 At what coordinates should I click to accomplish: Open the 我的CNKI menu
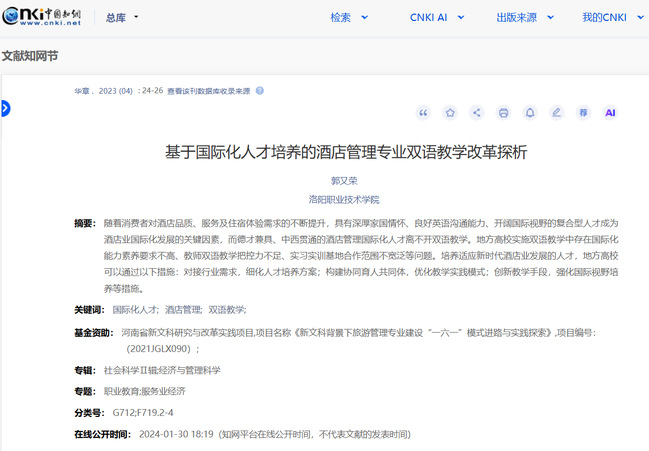click(610, 17)
